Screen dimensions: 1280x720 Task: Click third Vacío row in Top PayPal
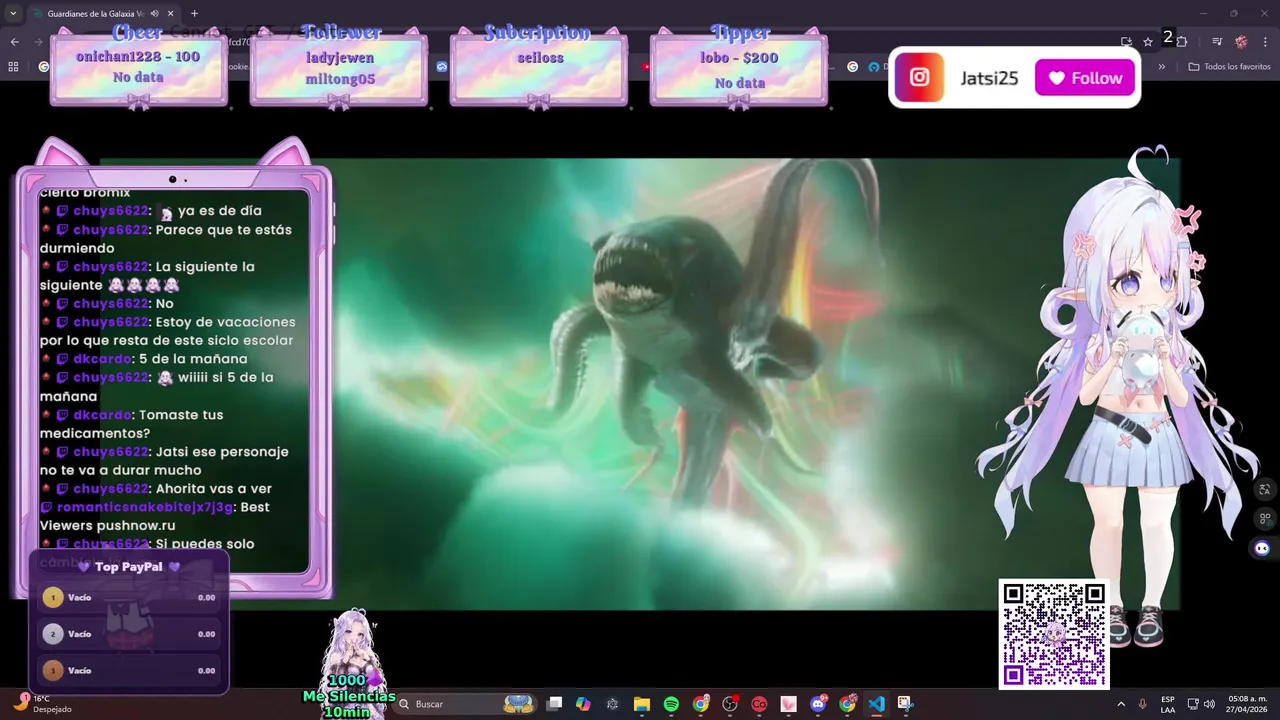(129, 670)
